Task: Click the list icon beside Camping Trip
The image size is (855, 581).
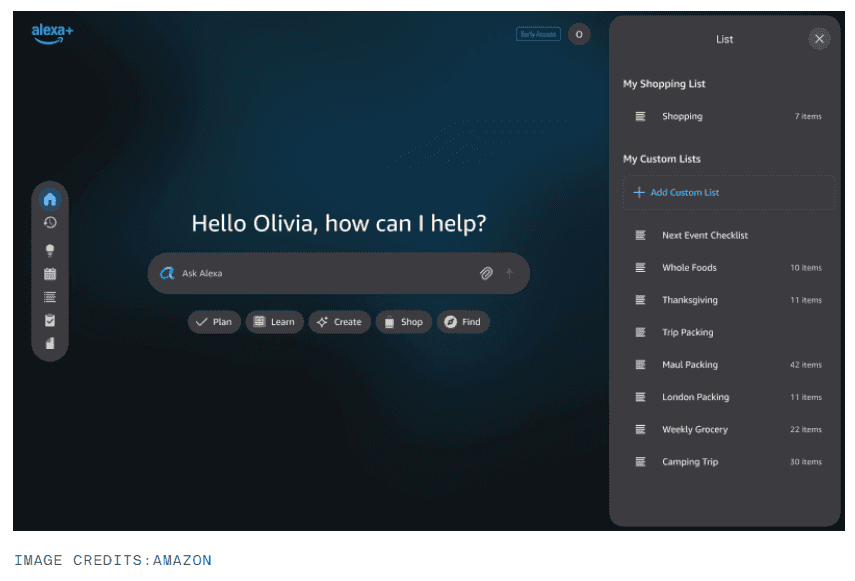Action: pyautogui.click(x=640, y=462)
